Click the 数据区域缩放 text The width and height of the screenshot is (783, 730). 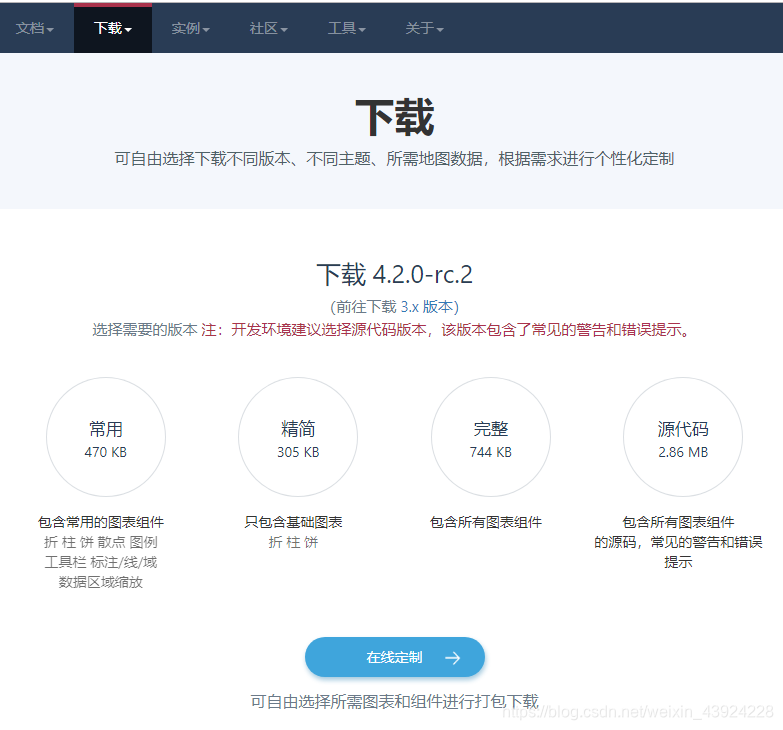[x=101, y=582]
